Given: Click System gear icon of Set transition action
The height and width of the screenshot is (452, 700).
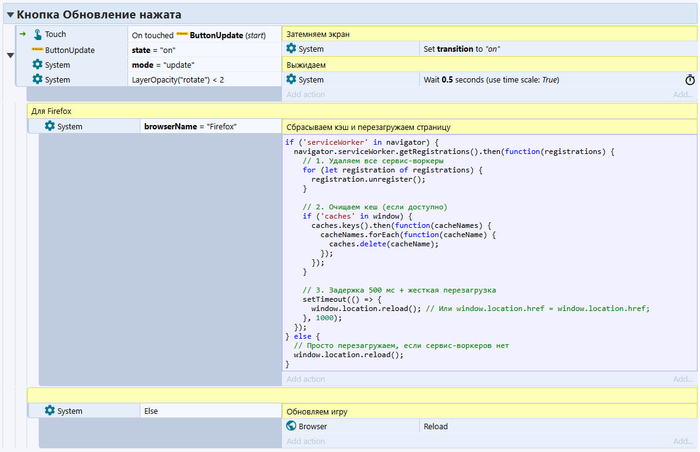Looking at the screenshot, I should (x=291, y=48).
